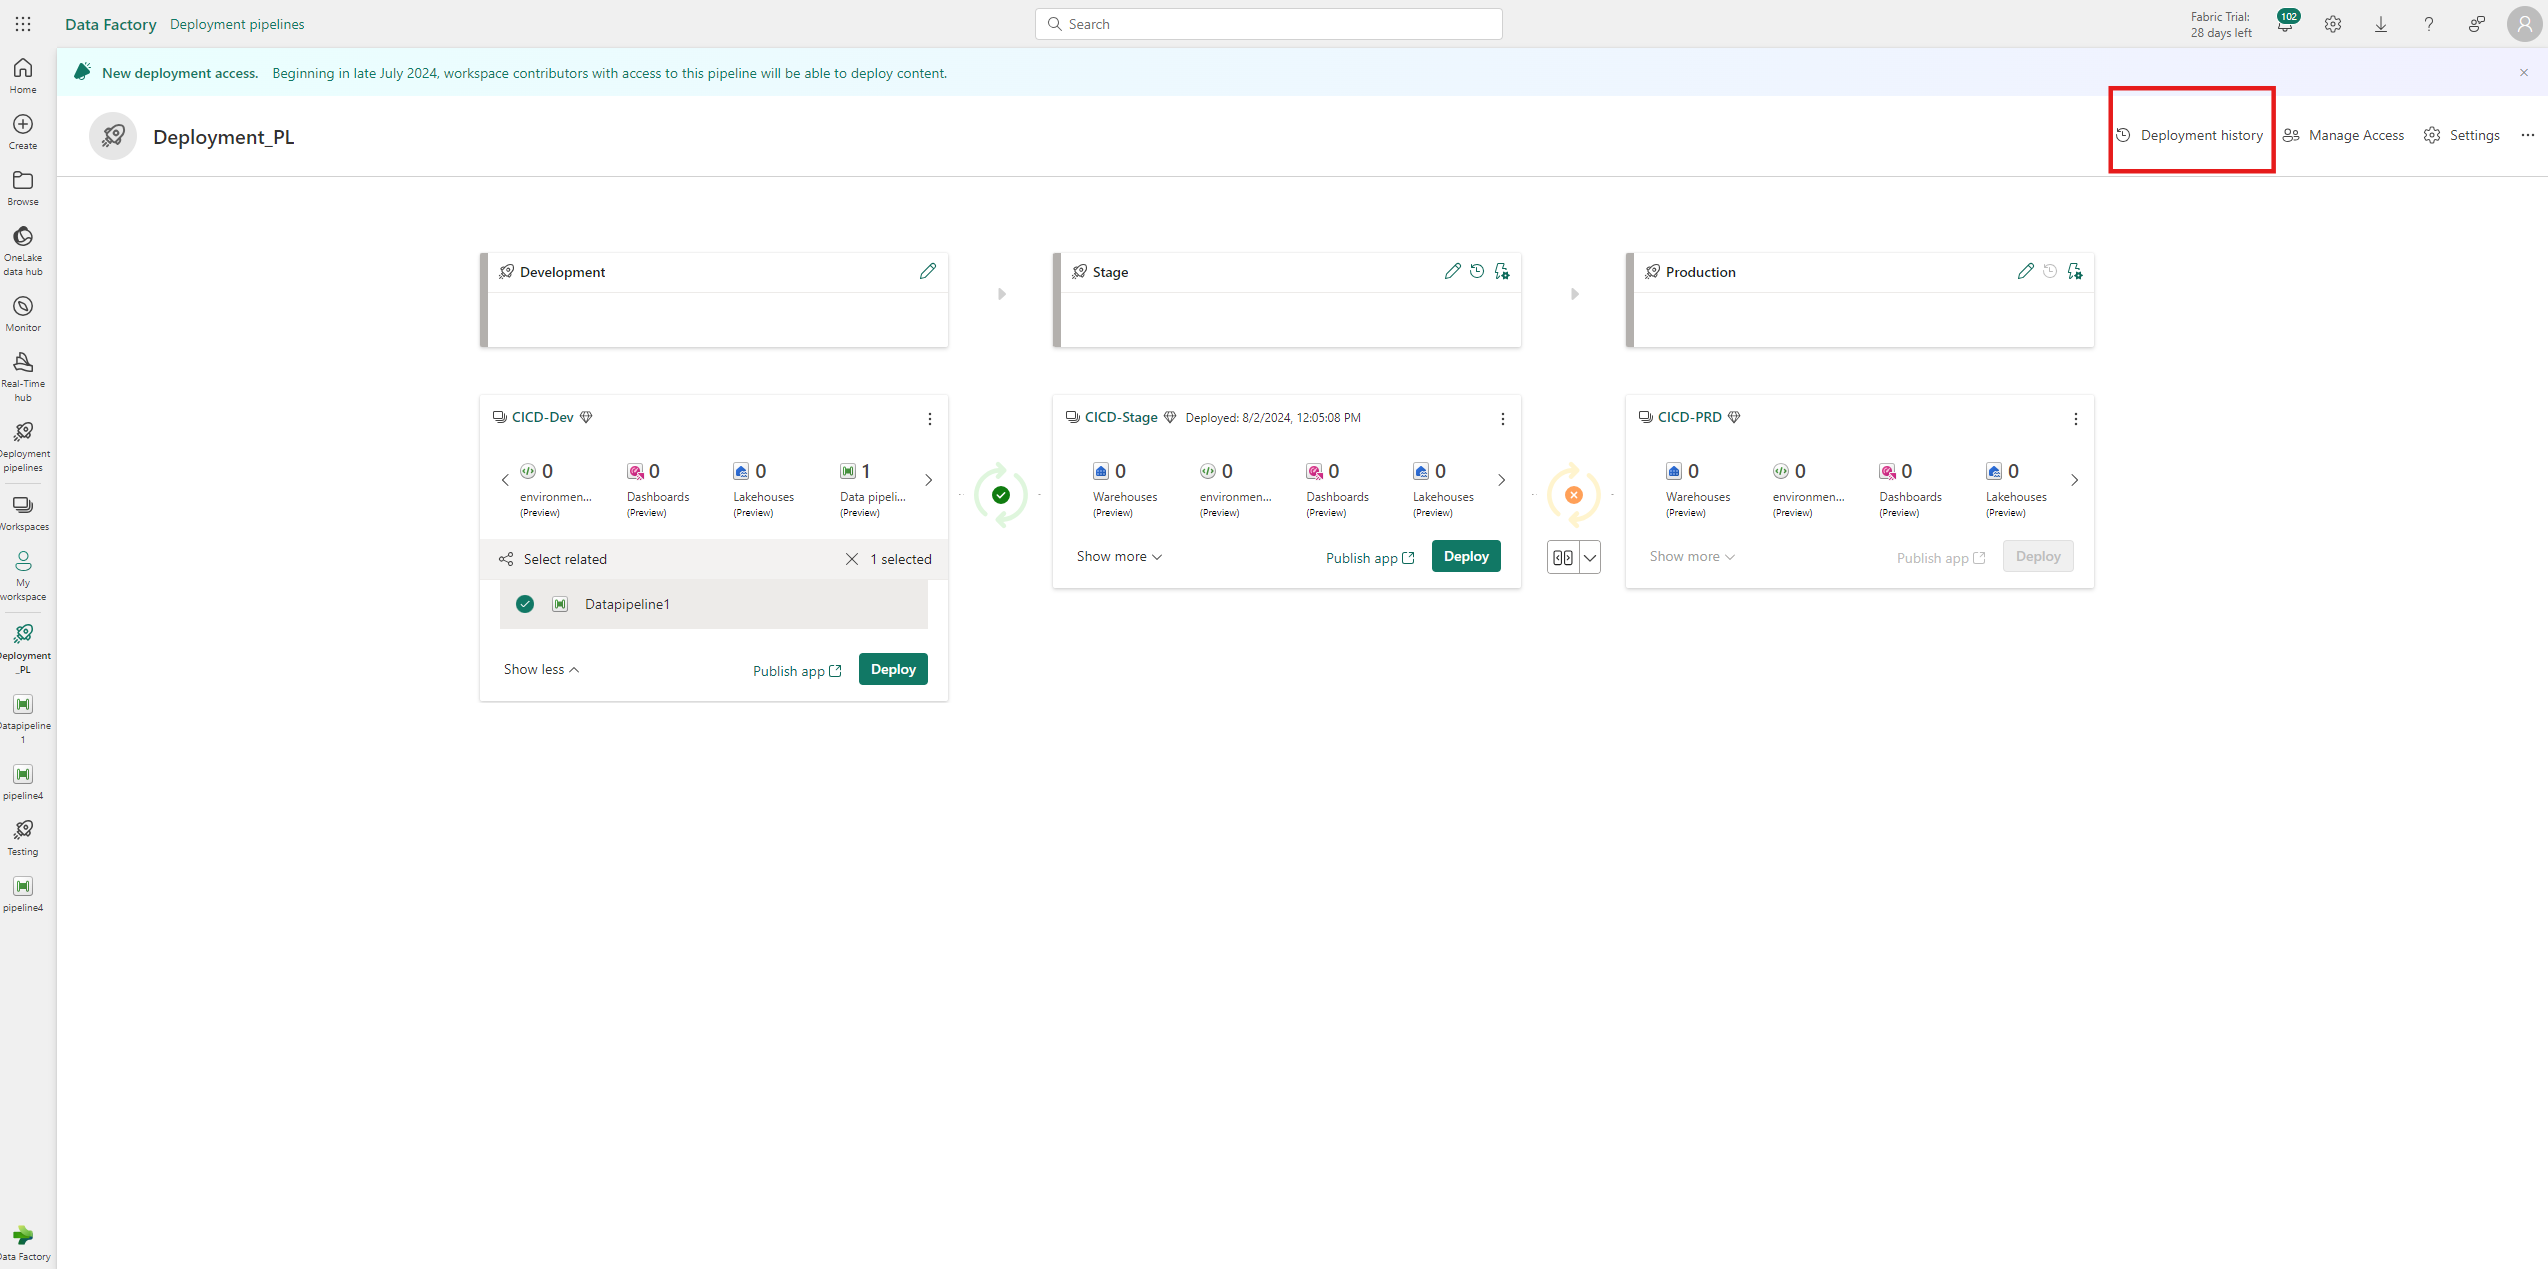Open Create in the sidebar
Screen dimensions: 2548x1269
(x=23, y=132)
